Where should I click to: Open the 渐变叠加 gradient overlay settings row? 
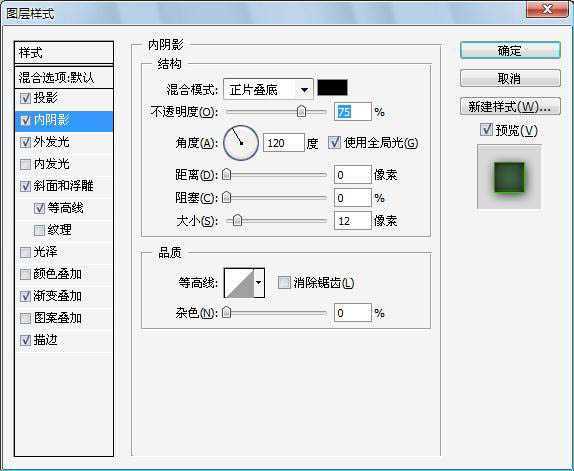click(64, 296)
